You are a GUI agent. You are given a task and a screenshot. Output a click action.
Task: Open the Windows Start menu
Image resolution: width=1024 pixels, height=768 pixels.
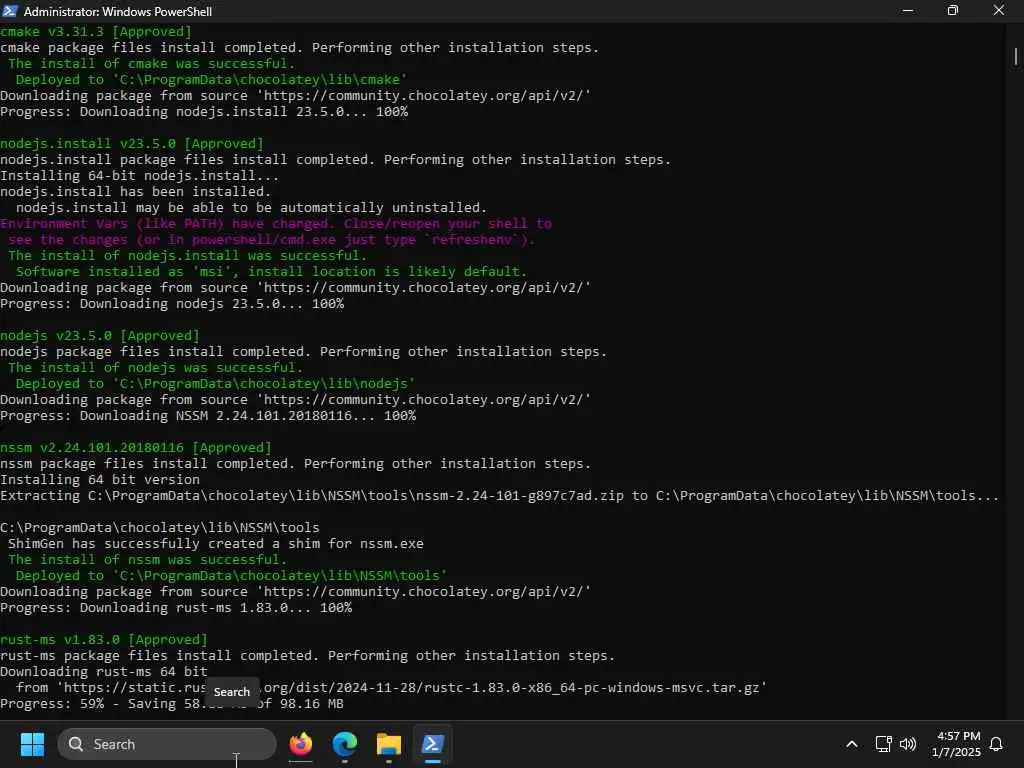point(32,744)
